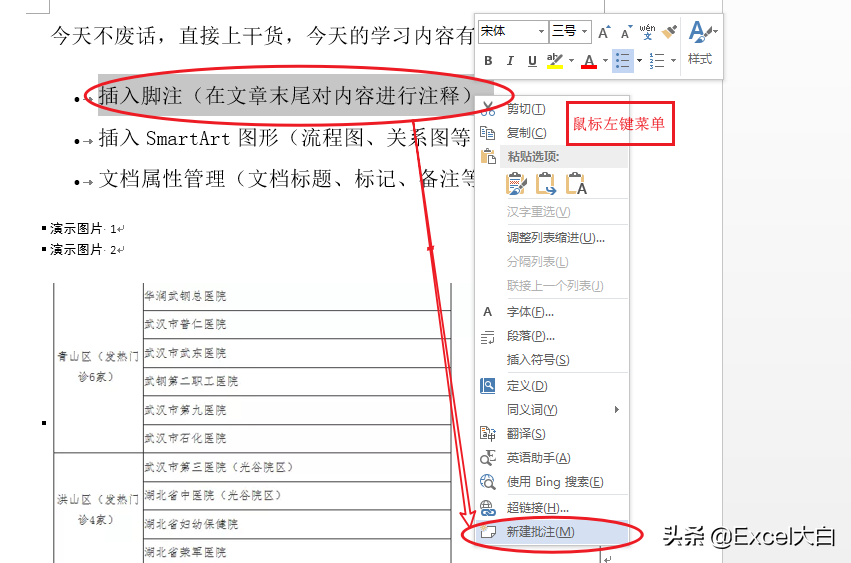851x563 pixels.
Task: Toggle bullet list button
Action: 623,61
